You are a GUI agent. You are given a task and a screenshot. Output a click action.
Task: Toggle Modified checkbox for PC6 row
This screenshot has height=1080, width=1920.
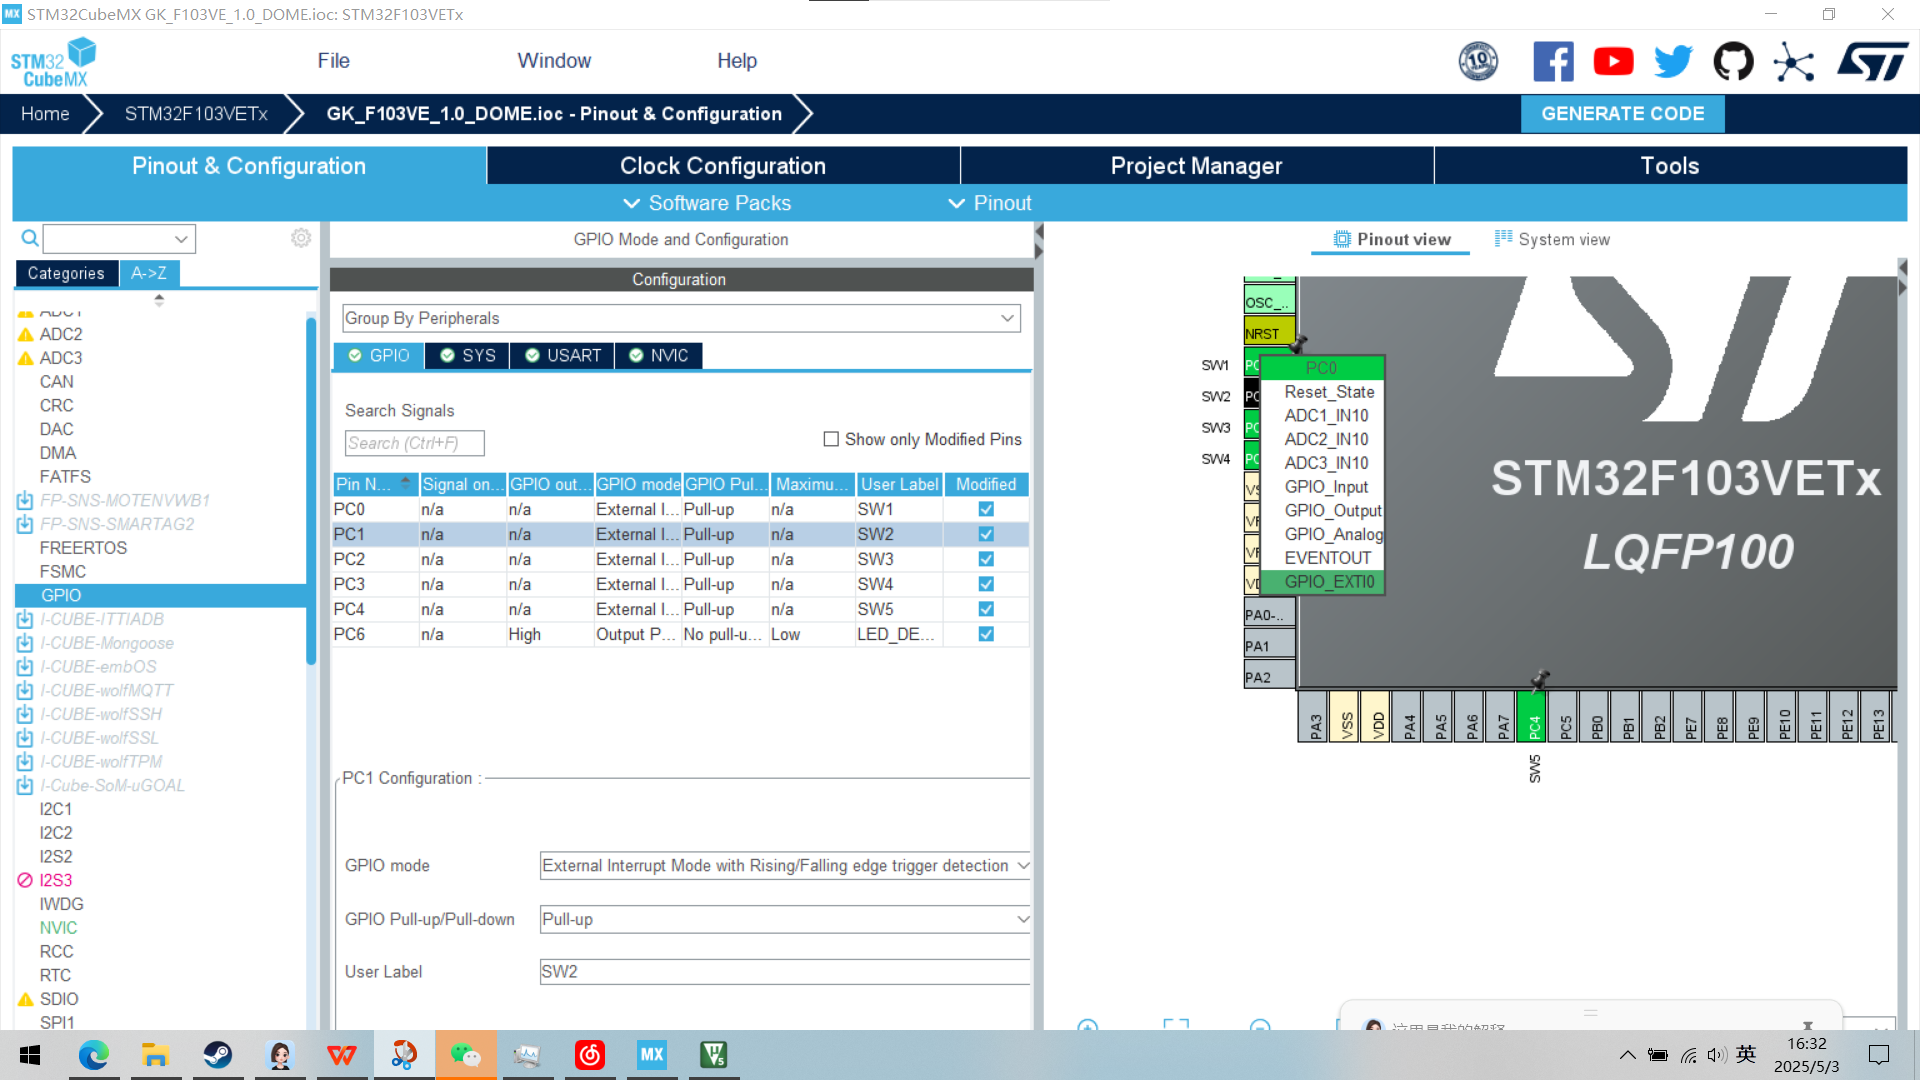pos(986,634)
